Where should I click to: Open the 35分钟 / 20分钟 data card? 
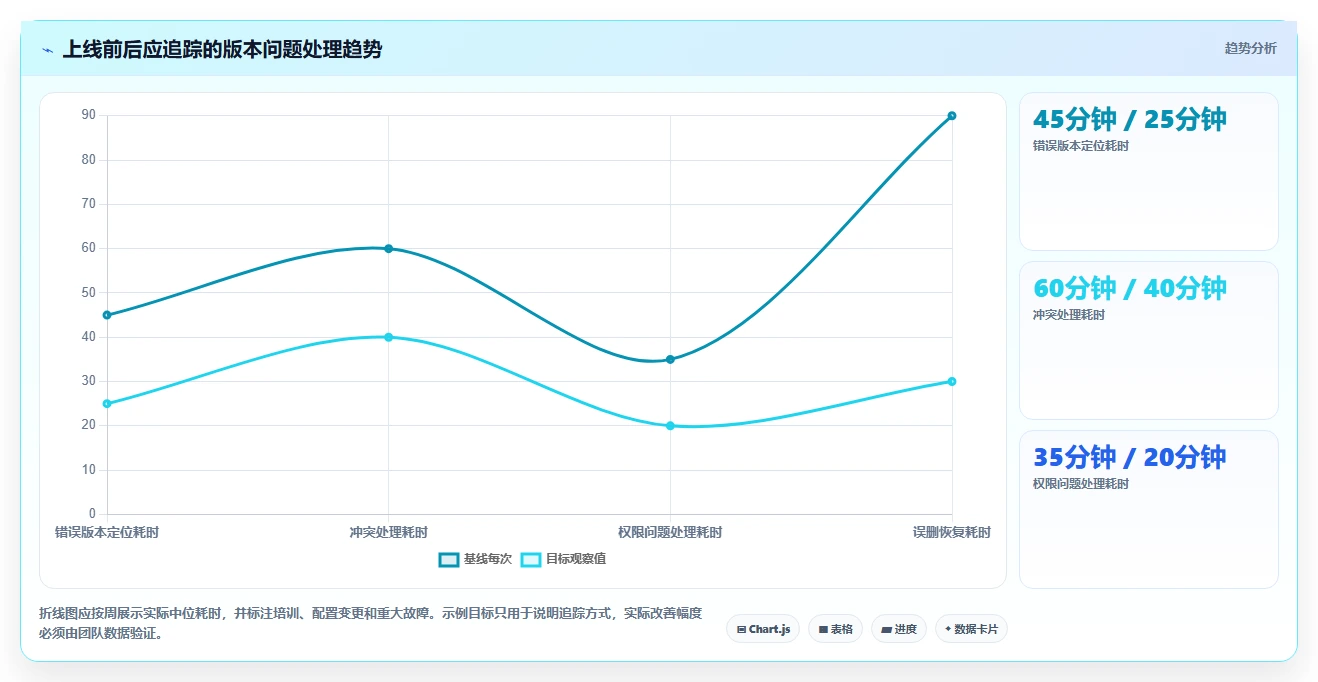click(x=1148, y=509)
